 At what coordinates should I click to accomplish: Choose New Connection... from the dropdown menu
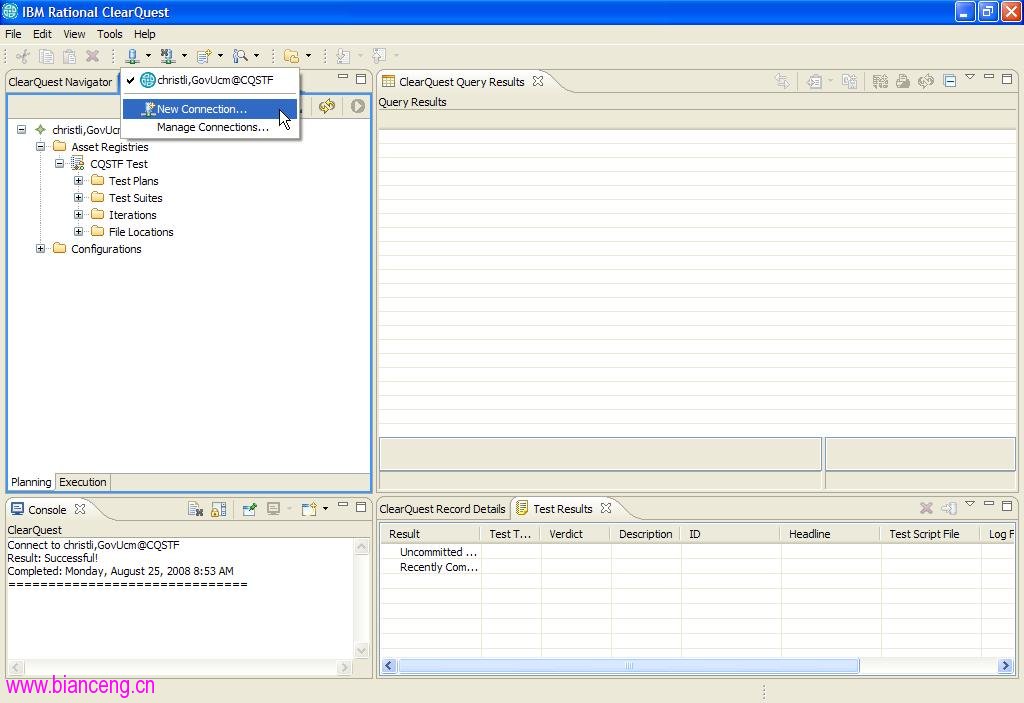click(x=210, y=109)
